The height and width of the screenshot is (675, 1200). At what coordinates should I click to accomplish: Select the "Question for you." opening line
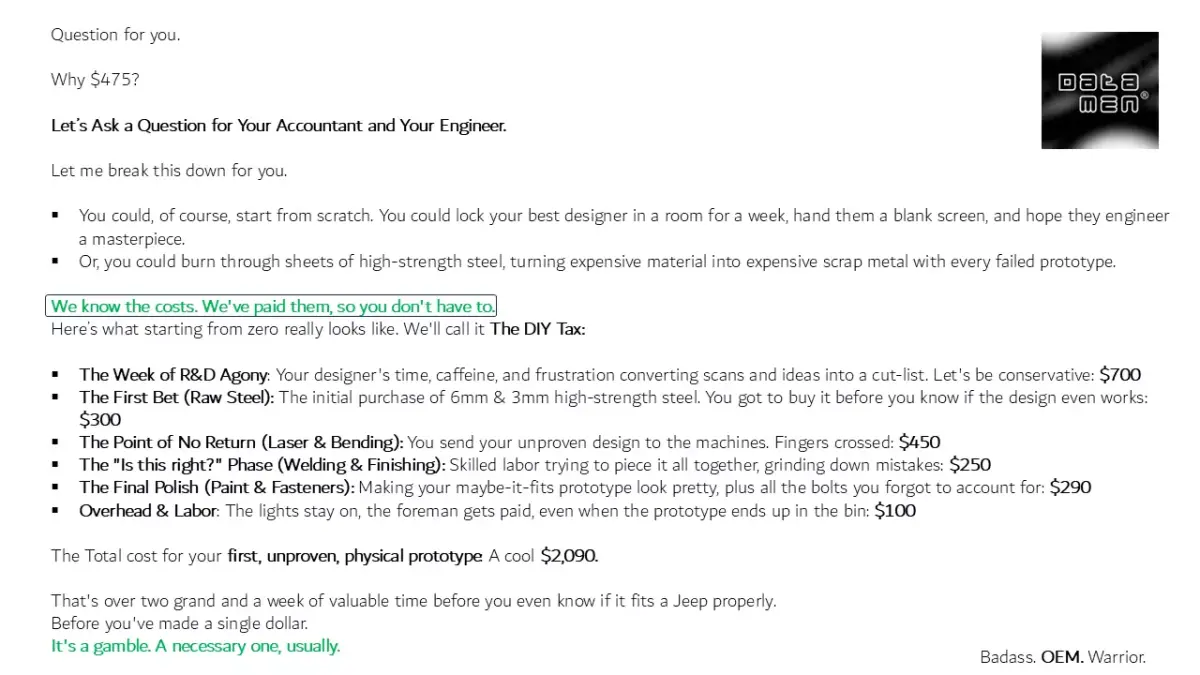pyautogui.click(x=115, y=35)
